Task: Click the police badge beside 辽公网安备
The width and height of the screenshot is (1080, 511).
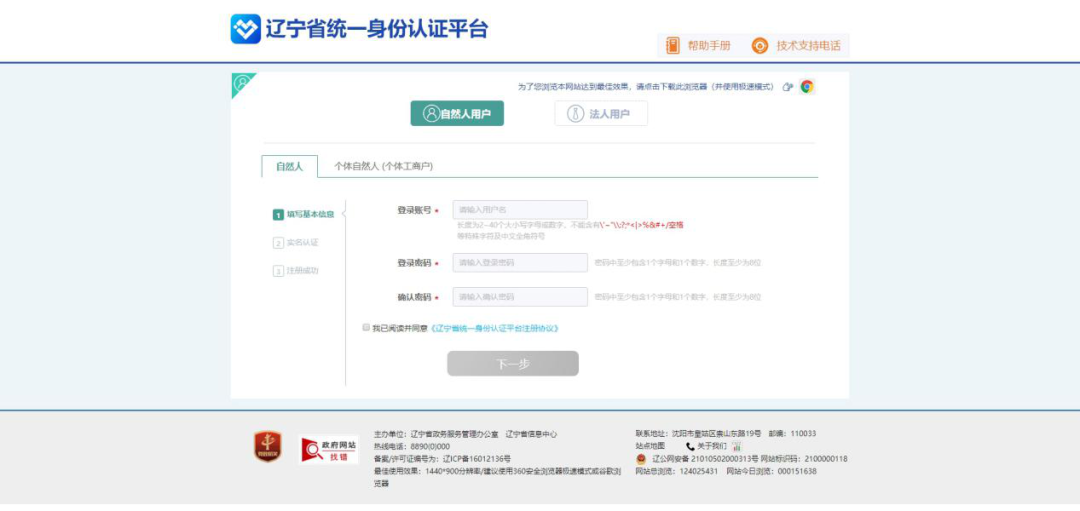Action: click(x=642, y=459)
